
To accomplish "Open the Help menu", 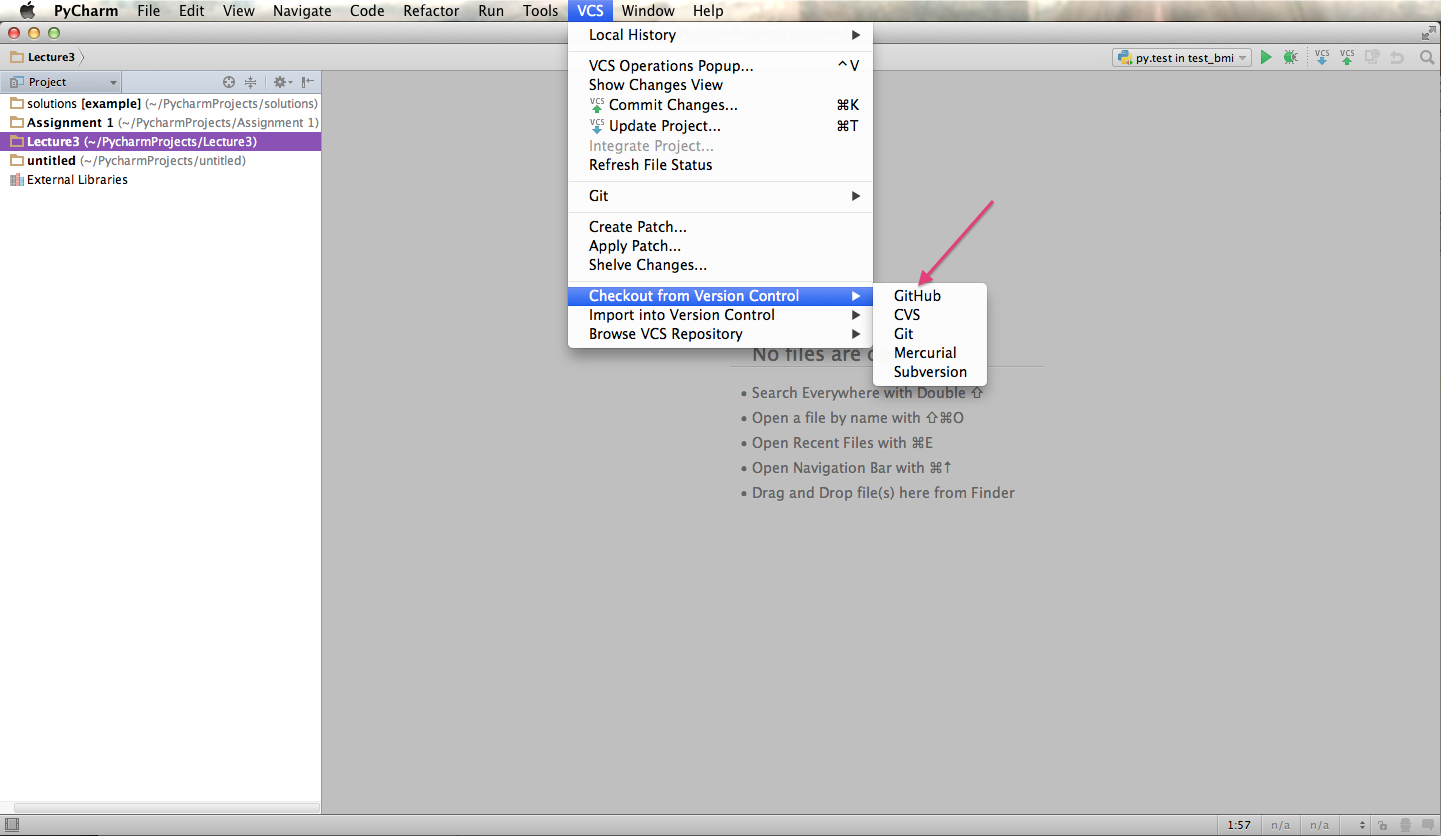I will 708,11.
